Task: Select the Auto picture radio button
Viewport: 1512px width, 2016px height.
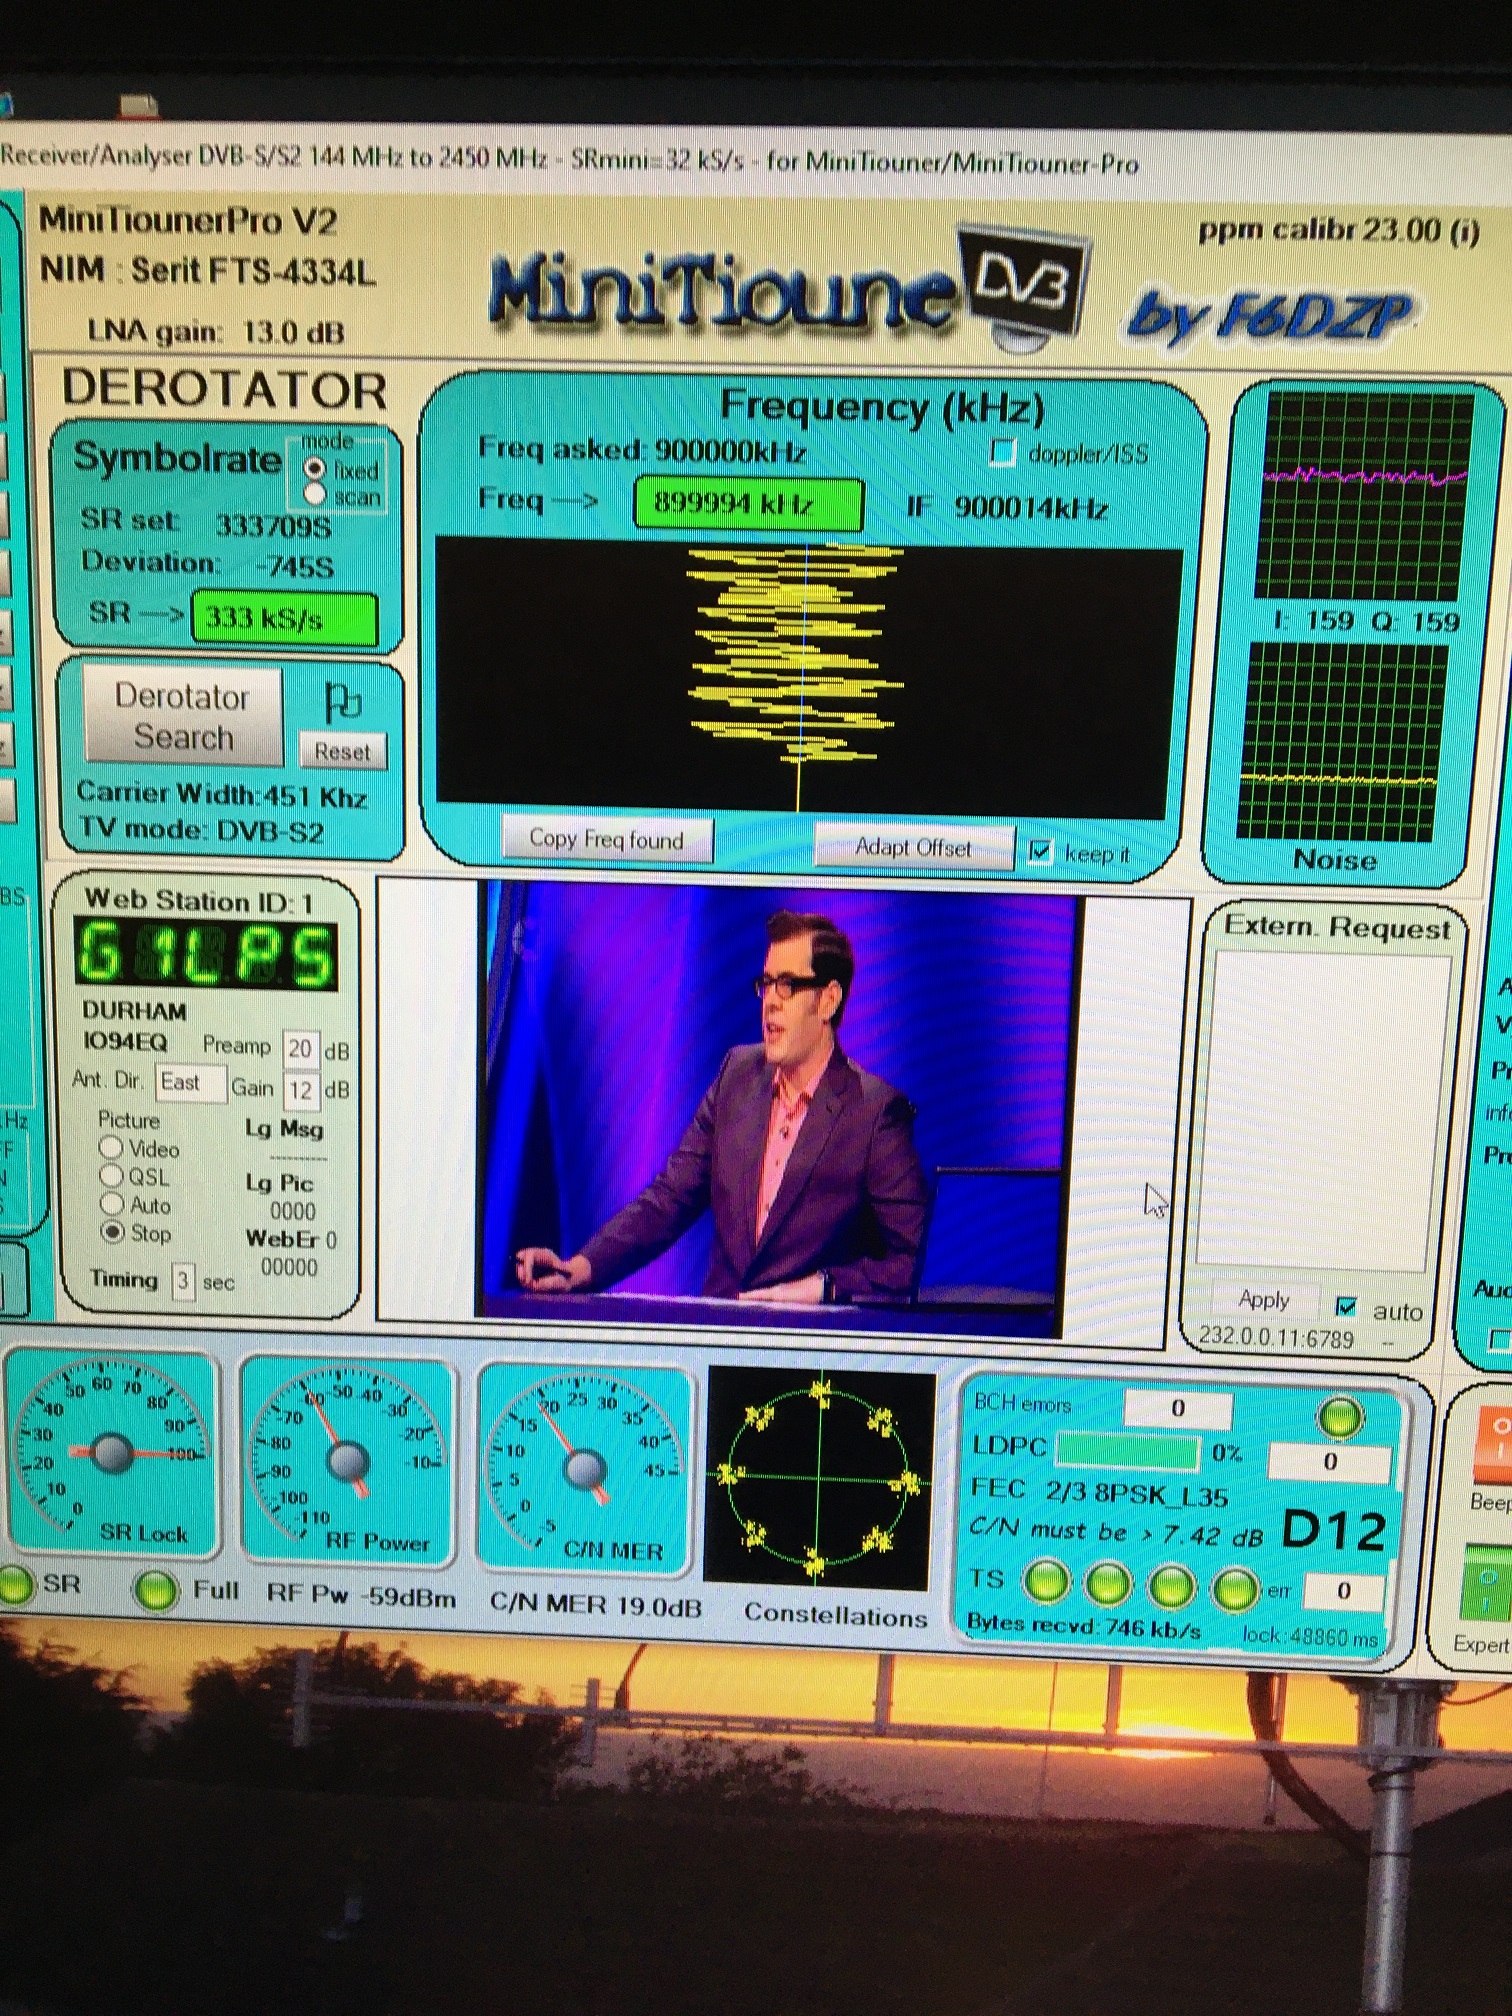Action: coord(112,1203)
